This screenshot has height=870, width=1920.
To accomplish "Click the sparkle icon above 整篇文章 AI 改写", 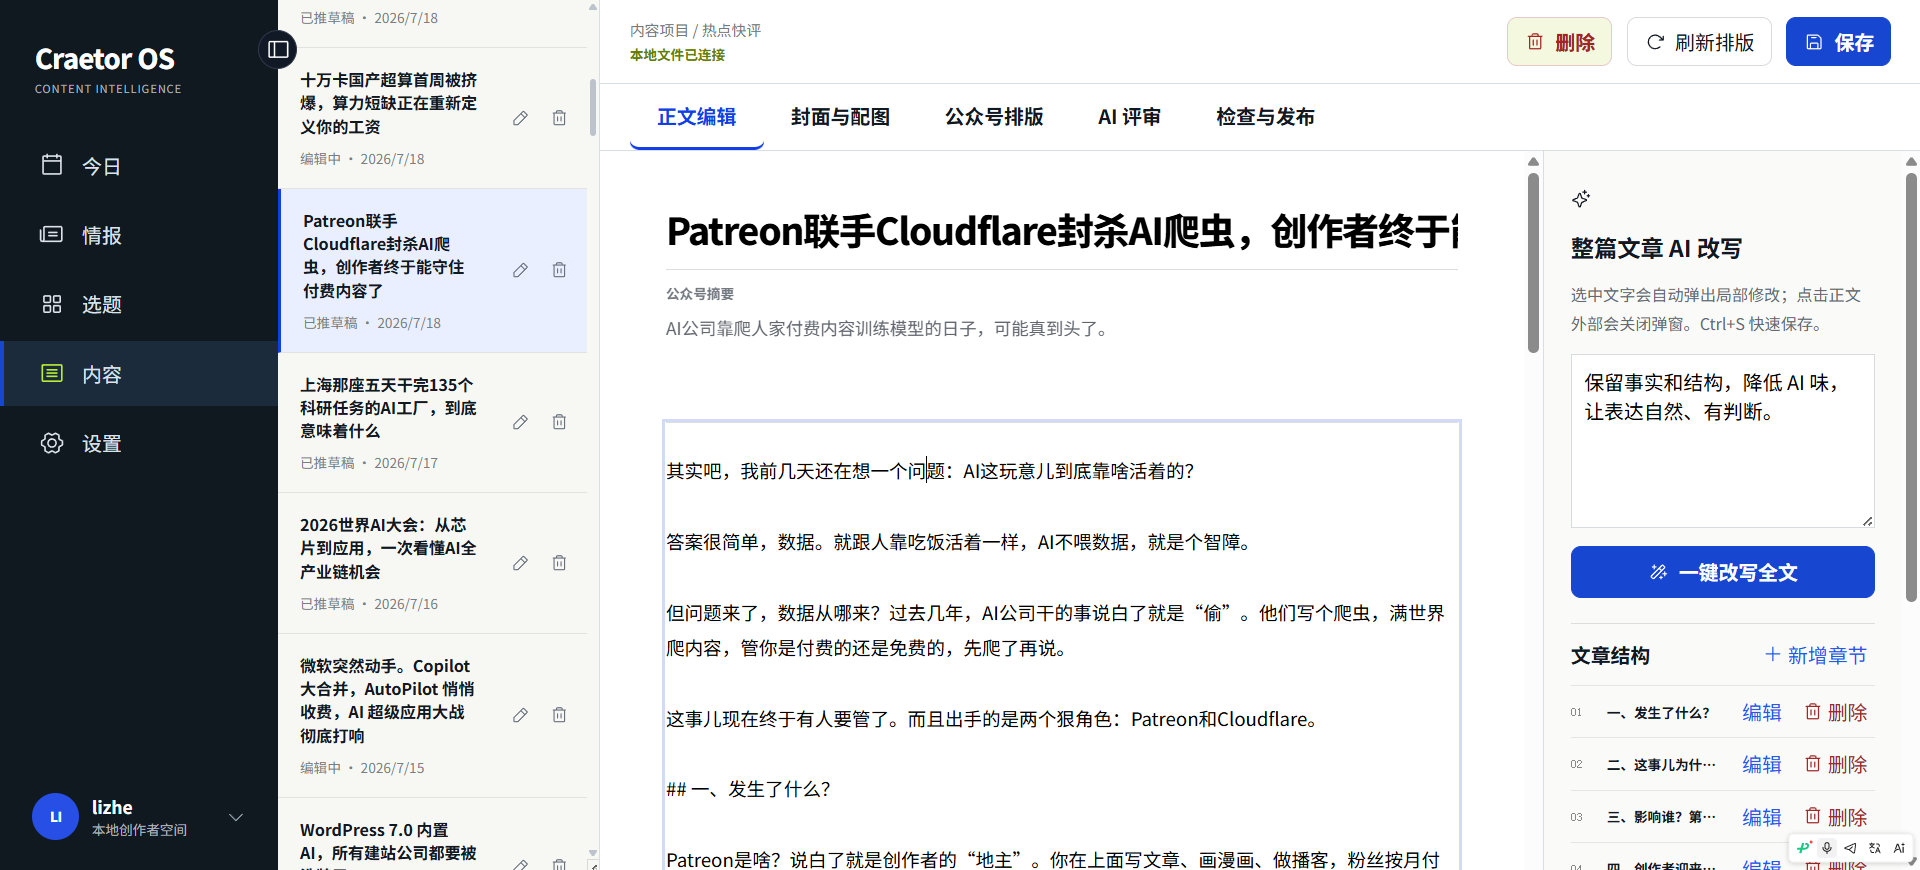I will (1581, 199).
